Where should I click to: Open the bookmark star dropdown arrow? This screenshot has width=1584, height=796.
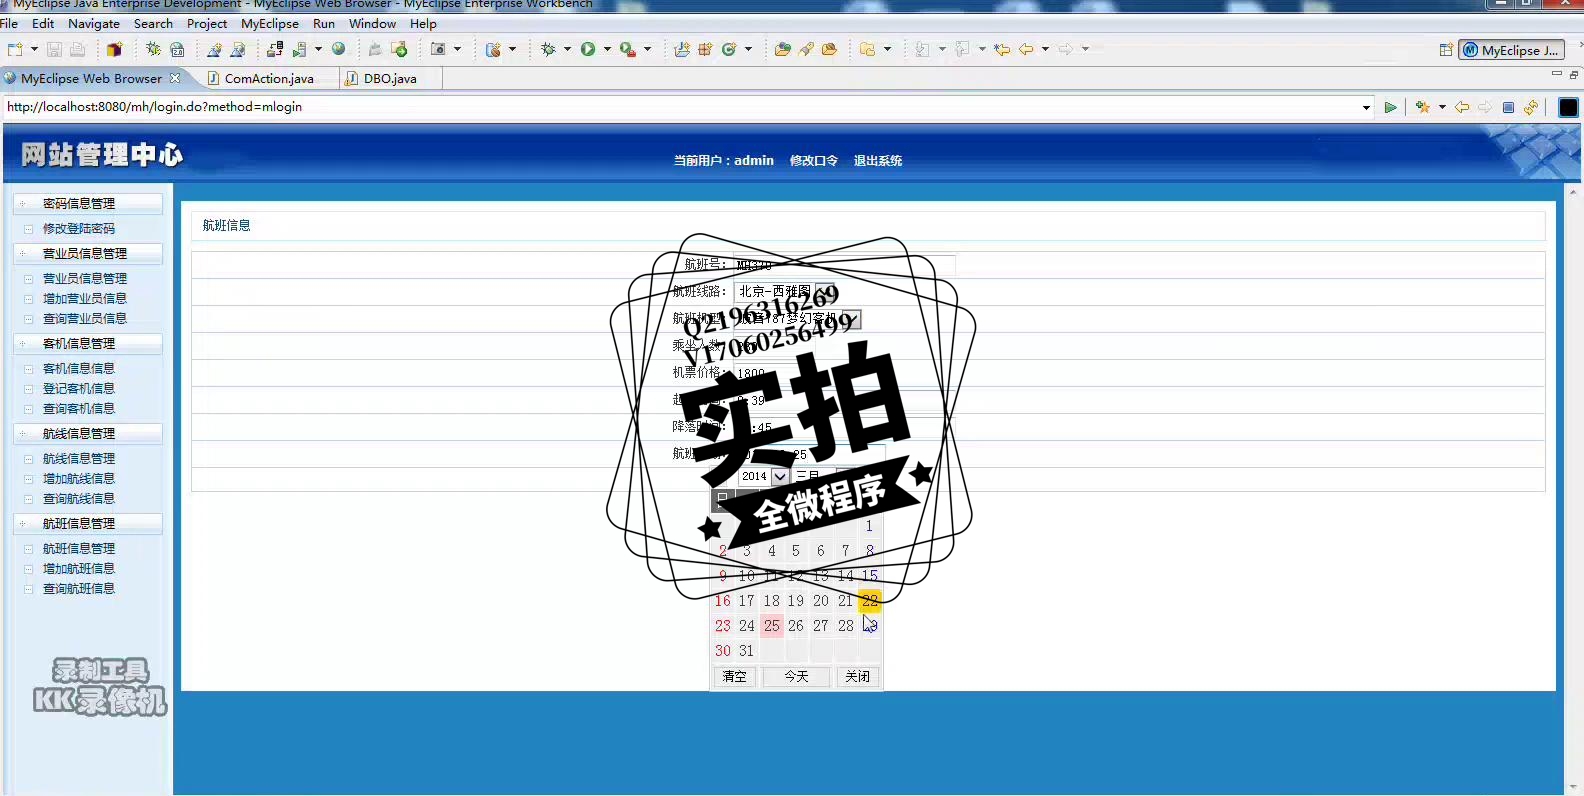click(x=1442, y=107)
